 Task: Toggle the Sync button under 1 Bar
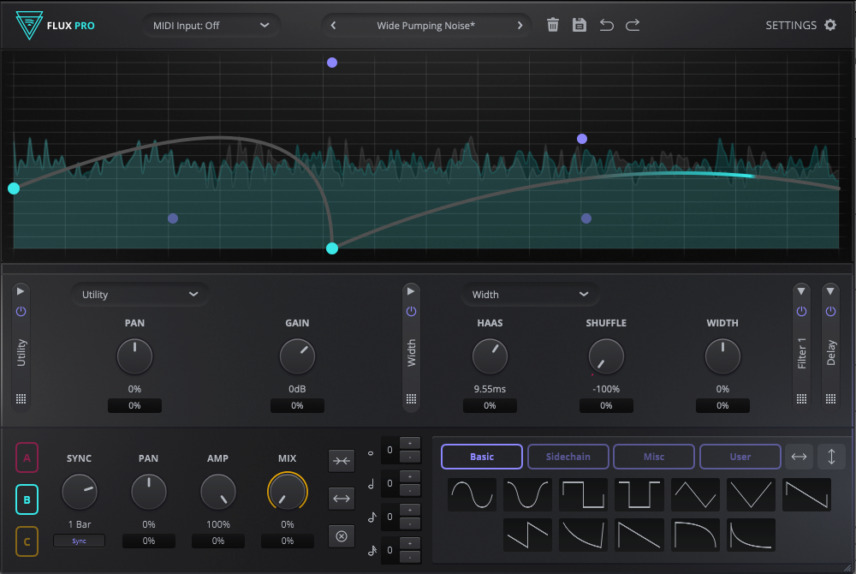(79, 541)
